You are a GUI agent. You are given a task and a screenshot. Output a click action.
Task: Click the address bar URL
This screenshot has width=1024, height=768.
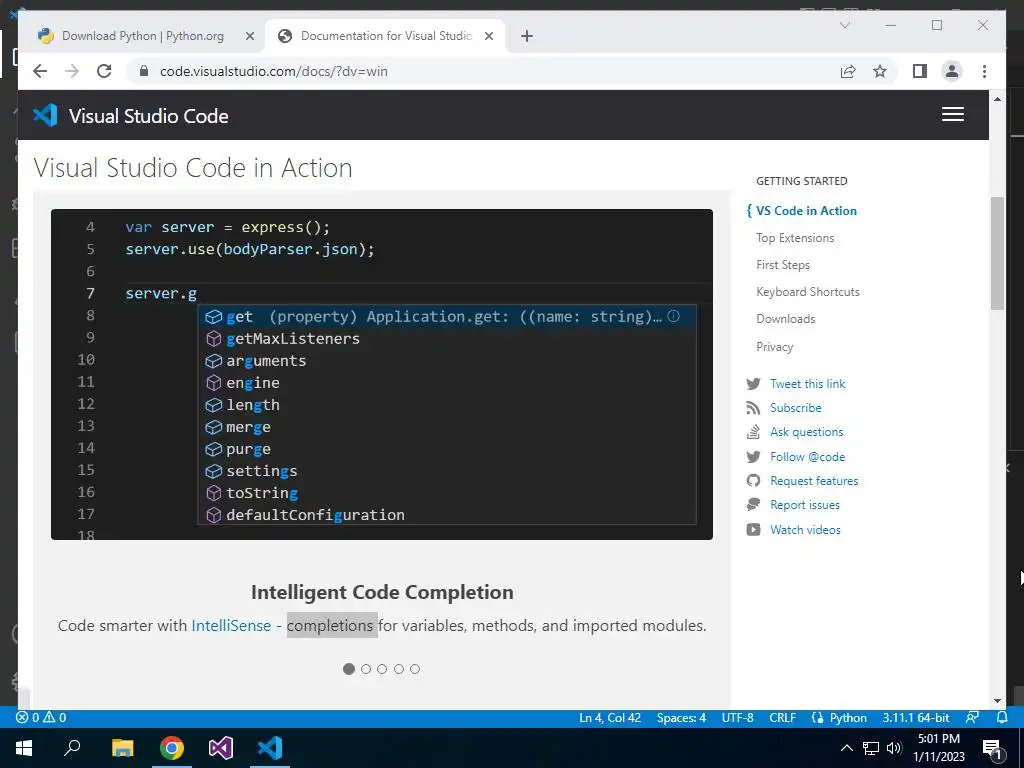[274, 71]
